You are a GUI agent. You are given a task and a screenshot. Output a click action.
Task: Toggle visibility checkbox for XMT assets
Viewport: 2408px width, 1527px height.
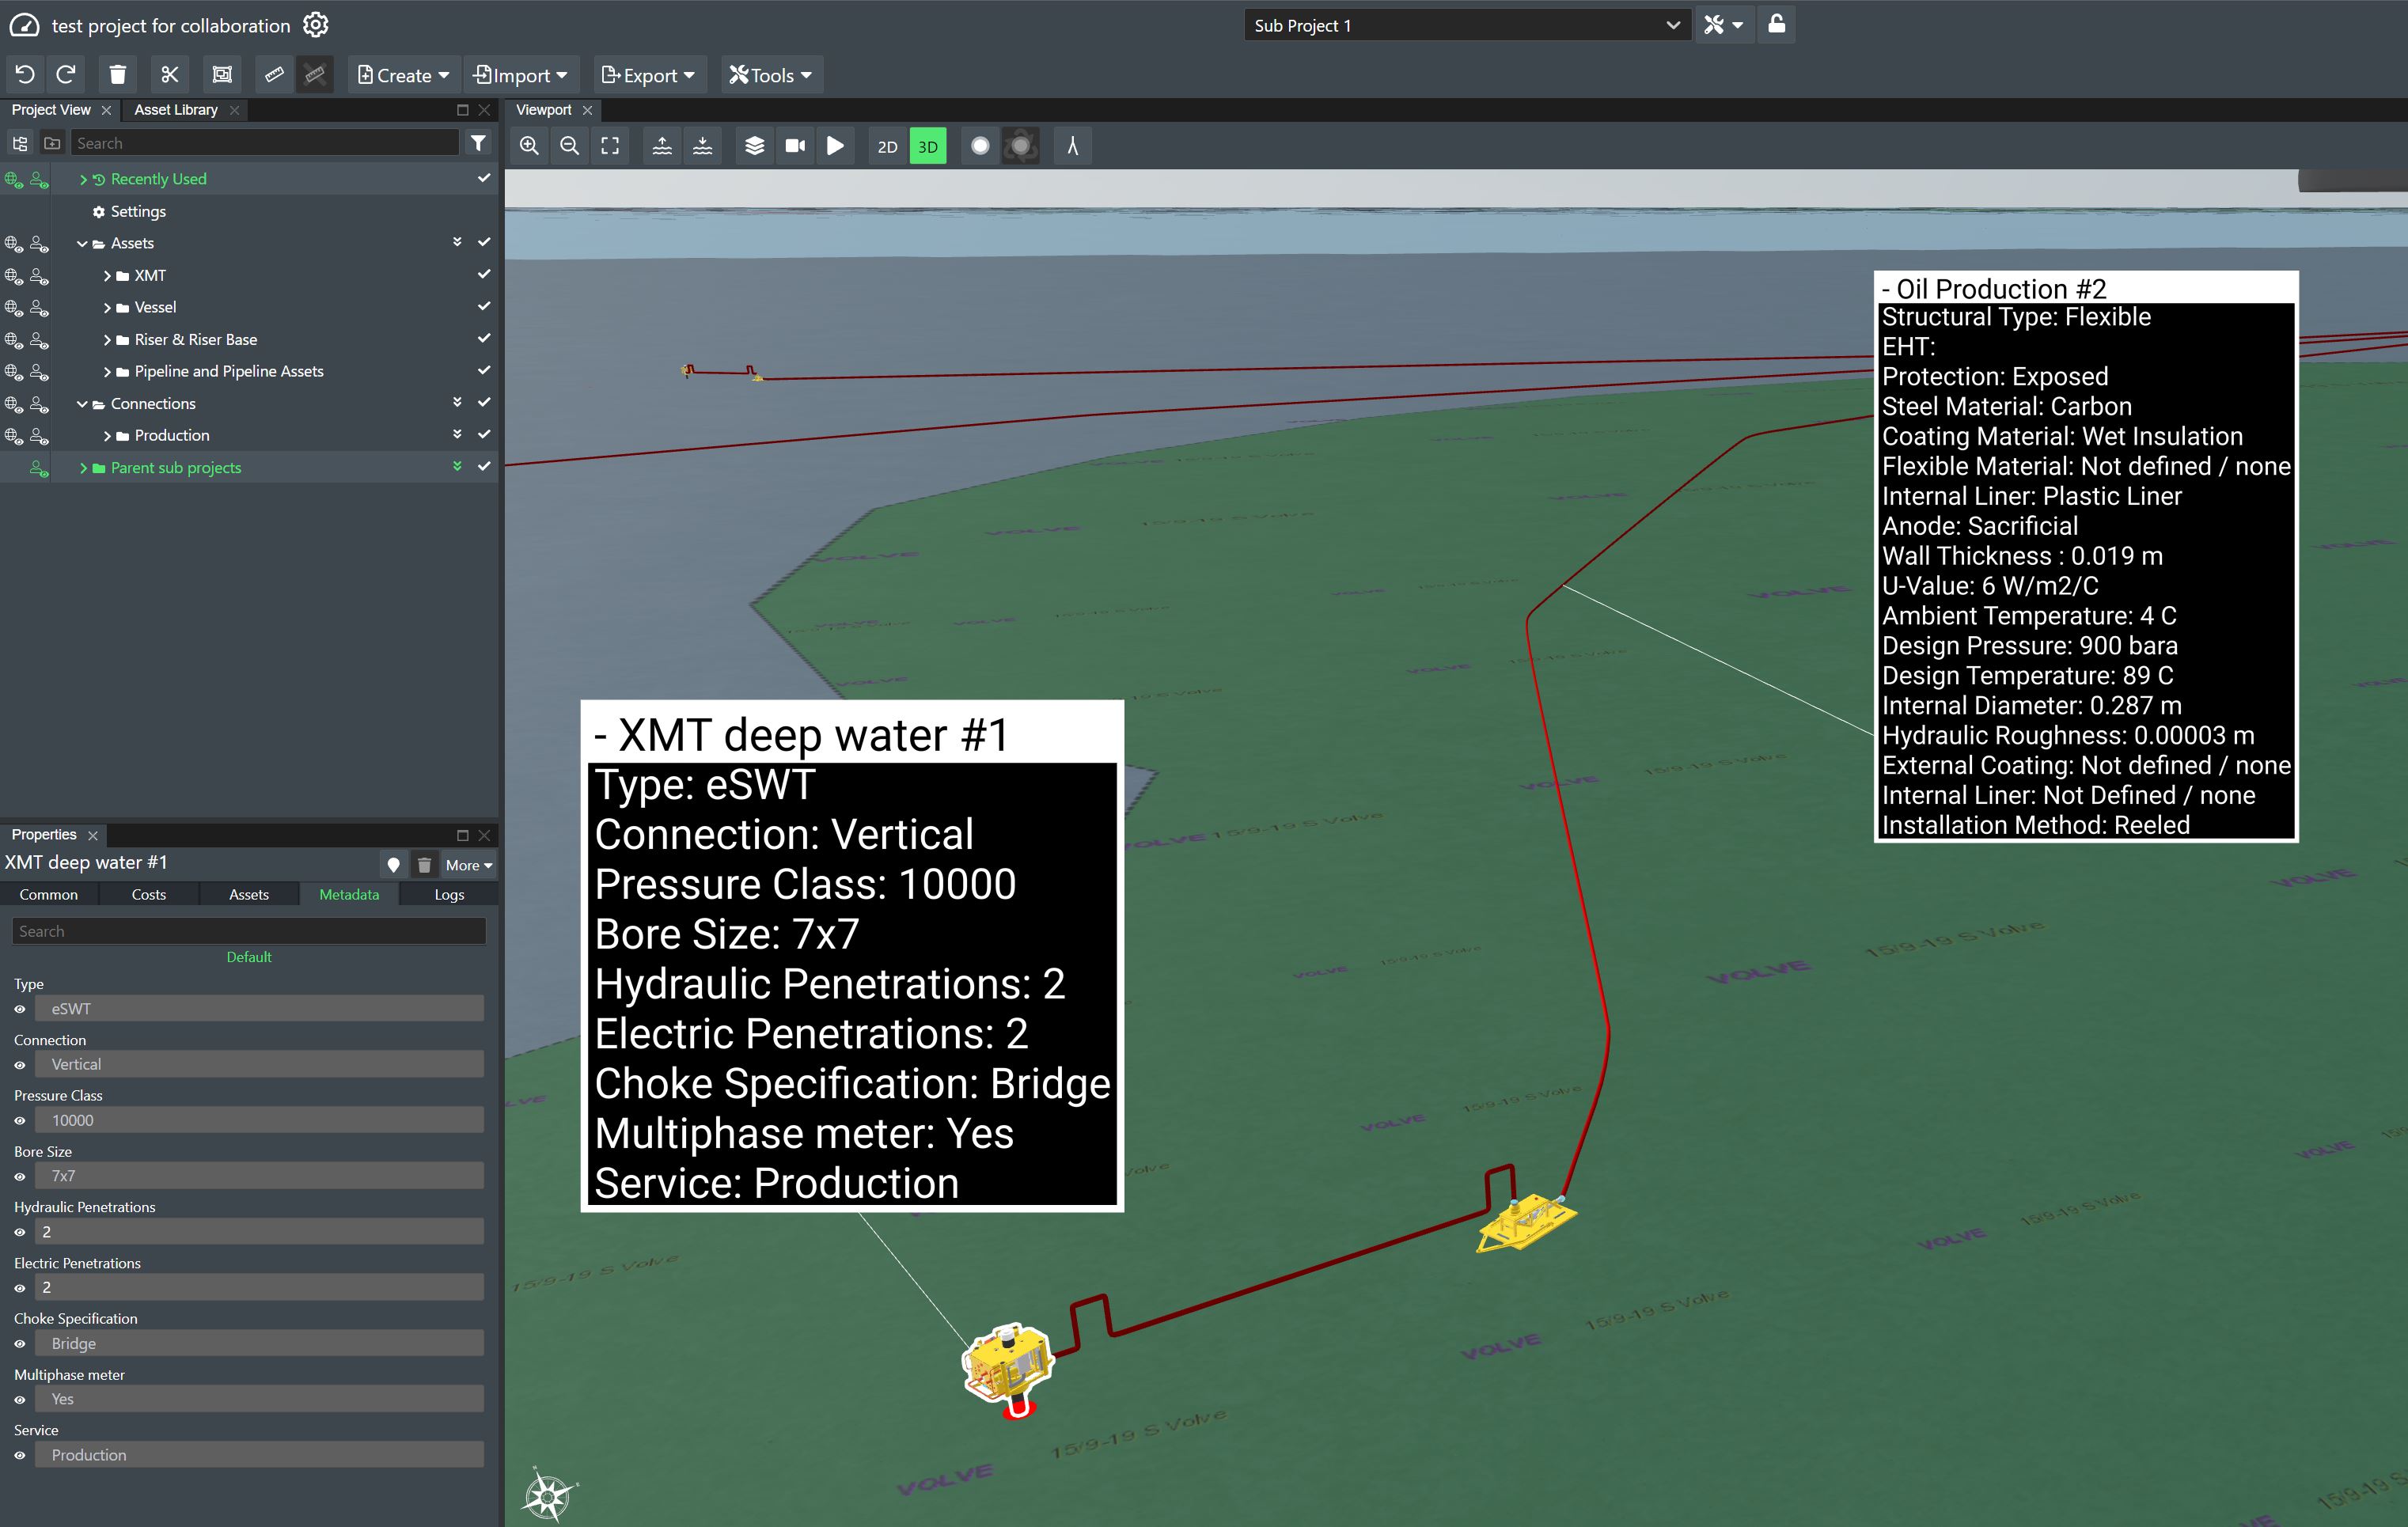[483, 274]
